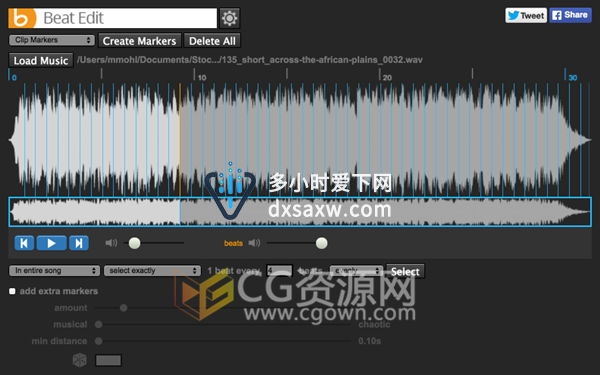600x375 pixels.
Task: Click the Select button
Action: point(405,271)
